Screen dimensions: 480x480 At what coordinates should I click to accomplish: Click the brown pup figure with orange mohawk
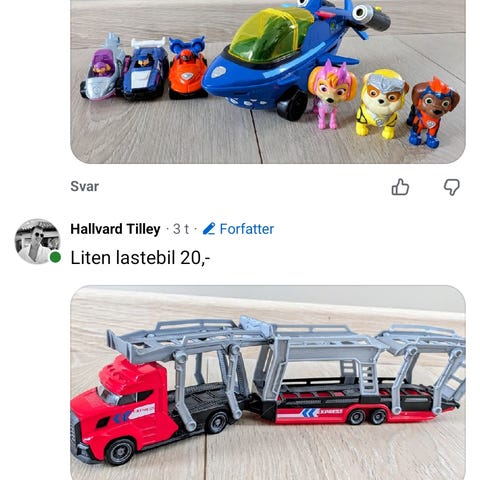coord(431,113)
